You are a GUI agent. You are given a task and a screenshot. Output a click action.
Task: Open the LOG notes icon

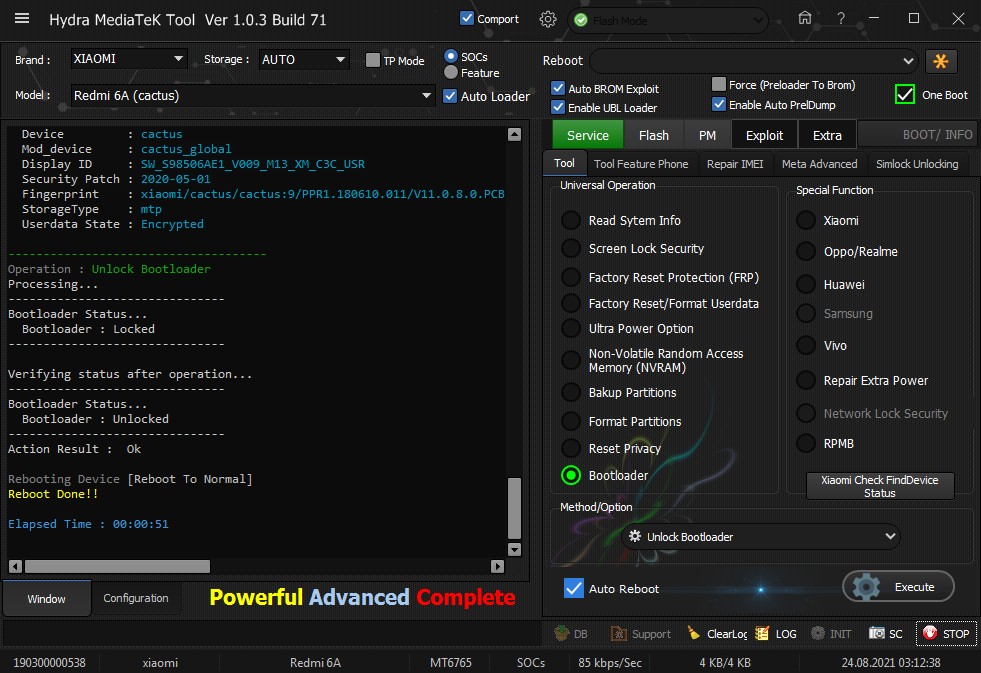point(762,634)
